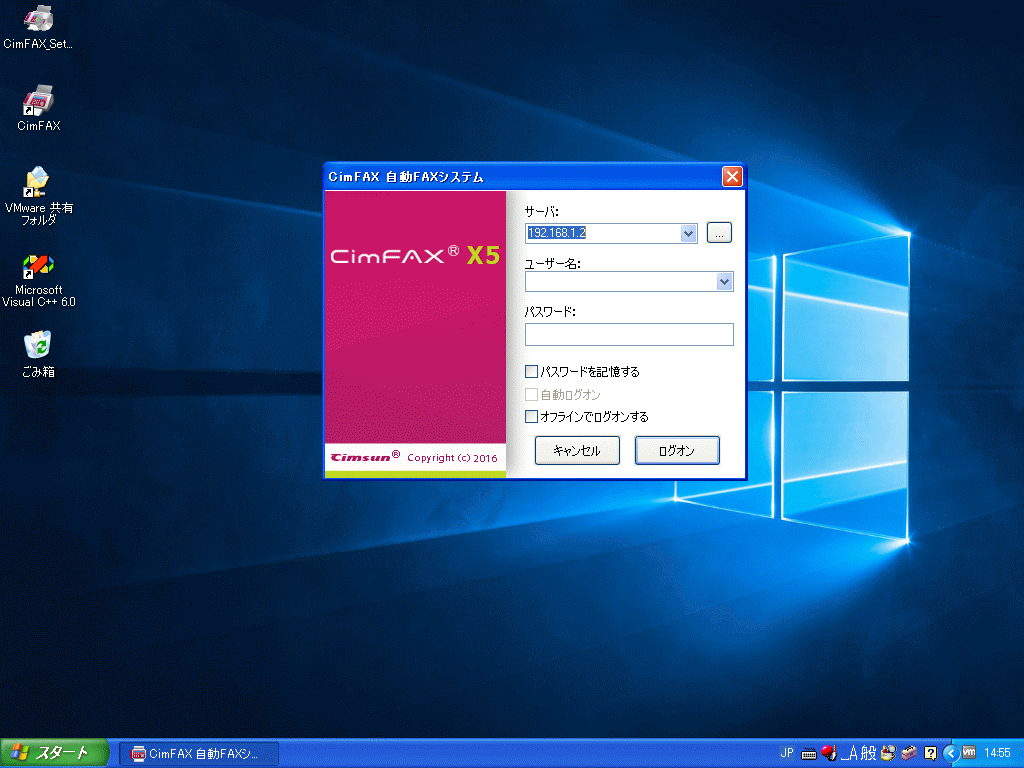Click the CimFAX X5 logo banner

pyautogui.click(x=415, y=255)
